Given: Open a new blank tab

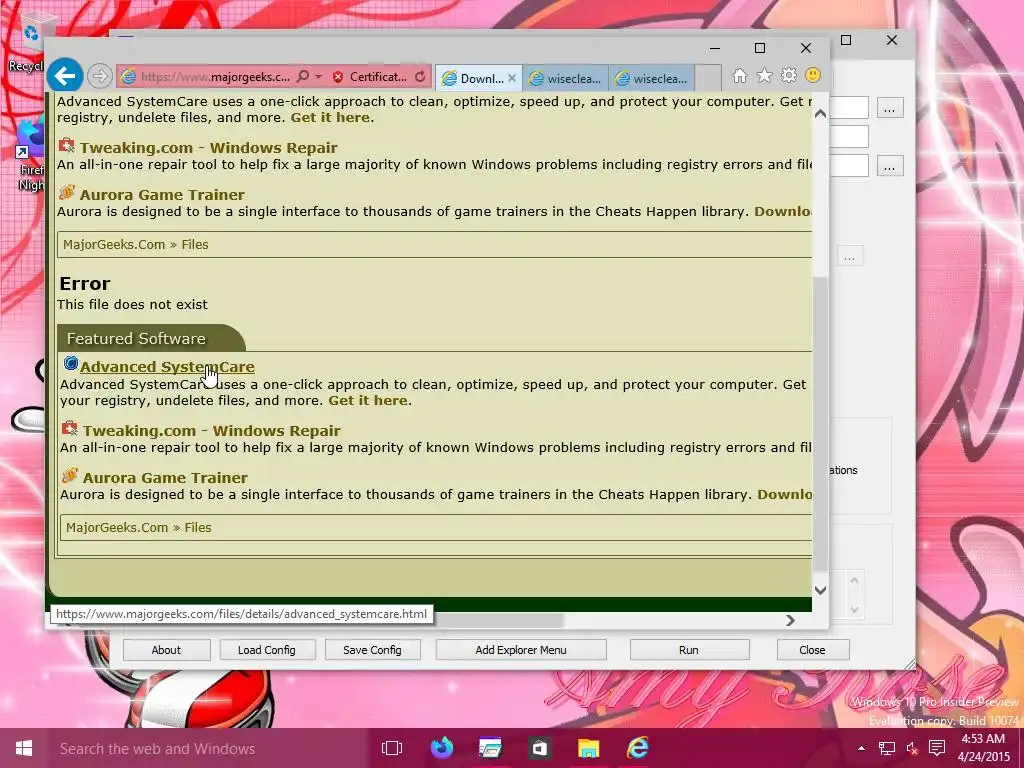Looking at the screenshot, I should (x=709, y=78).
